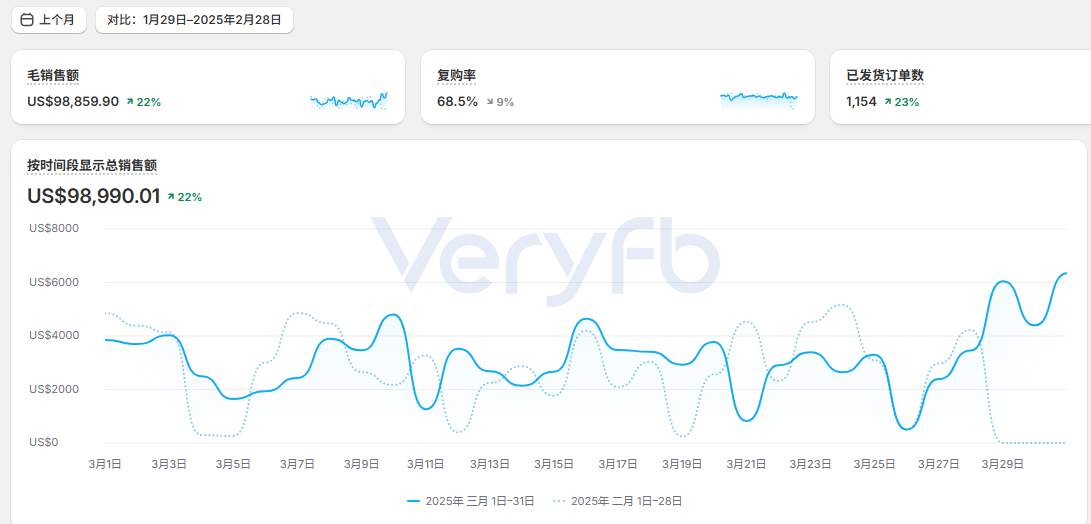1091x524 pixels.
Task: Click the US$8000 y-axis label
Action: tap(54, 228)
